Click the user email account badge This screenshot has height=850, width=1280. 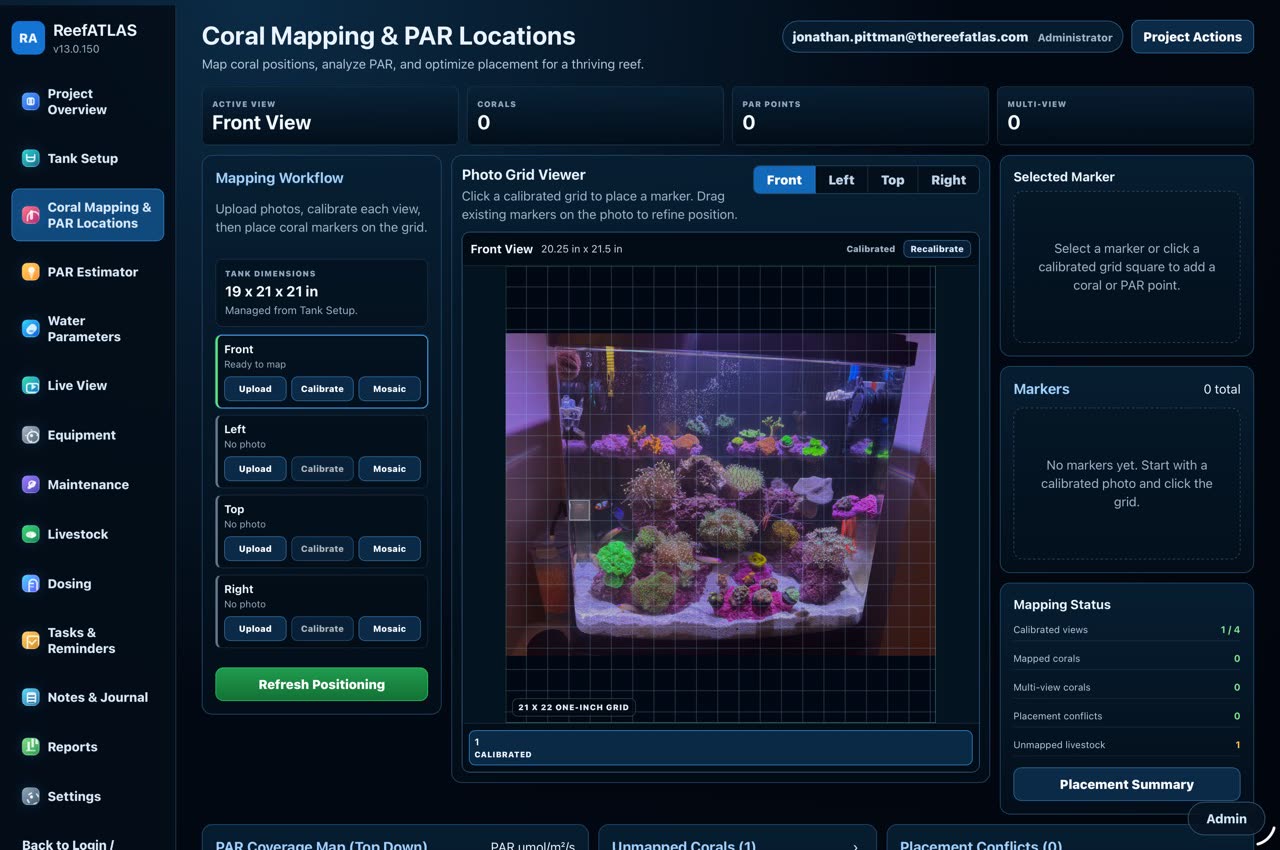pyautogui.click(x=952, y=37)
